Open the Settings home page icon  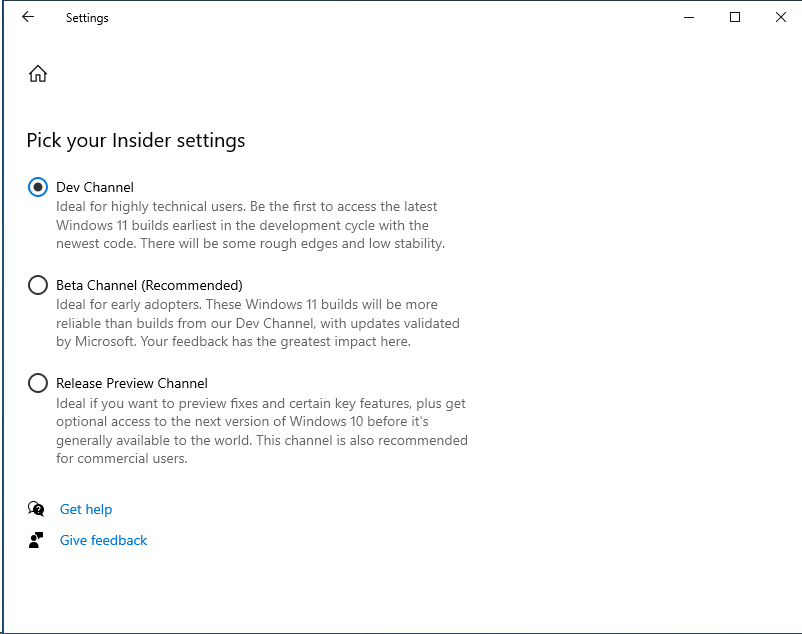(38, 73)
